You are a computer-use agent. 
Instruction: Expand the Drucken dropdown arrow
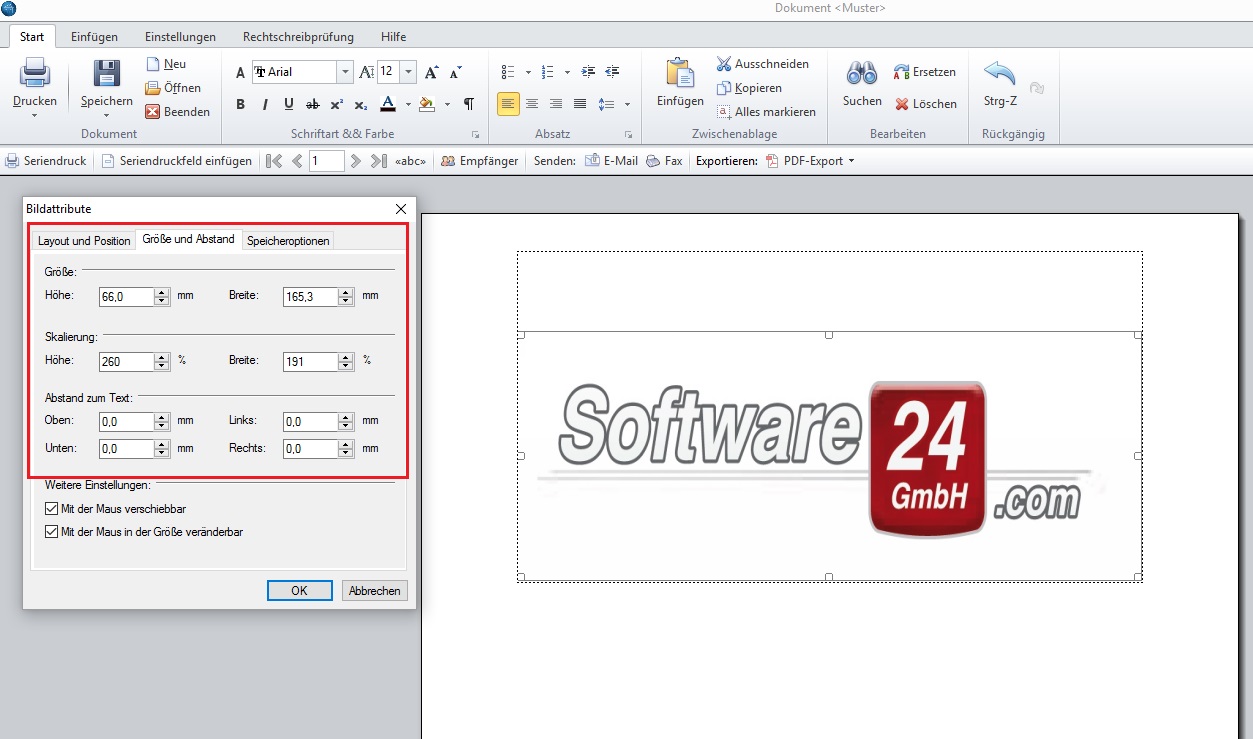tap(35, 115)
